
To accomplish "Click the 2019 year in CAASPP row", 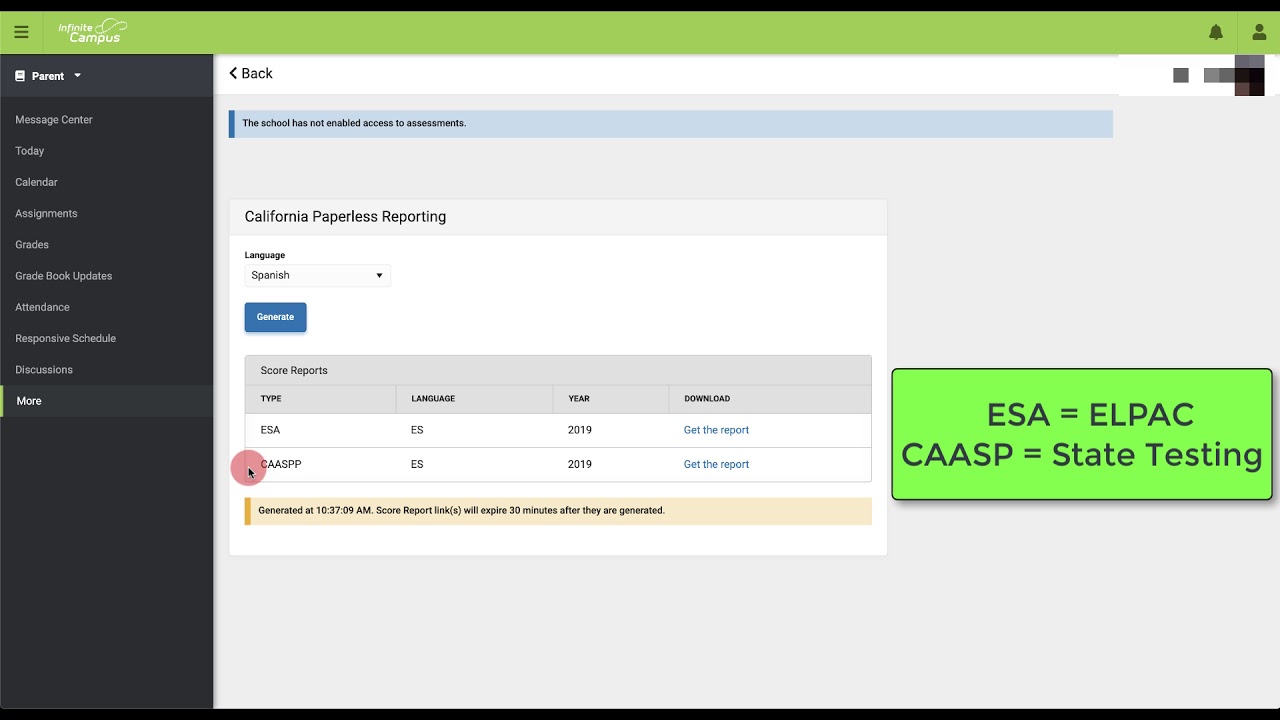I will (x=580, y=464).
